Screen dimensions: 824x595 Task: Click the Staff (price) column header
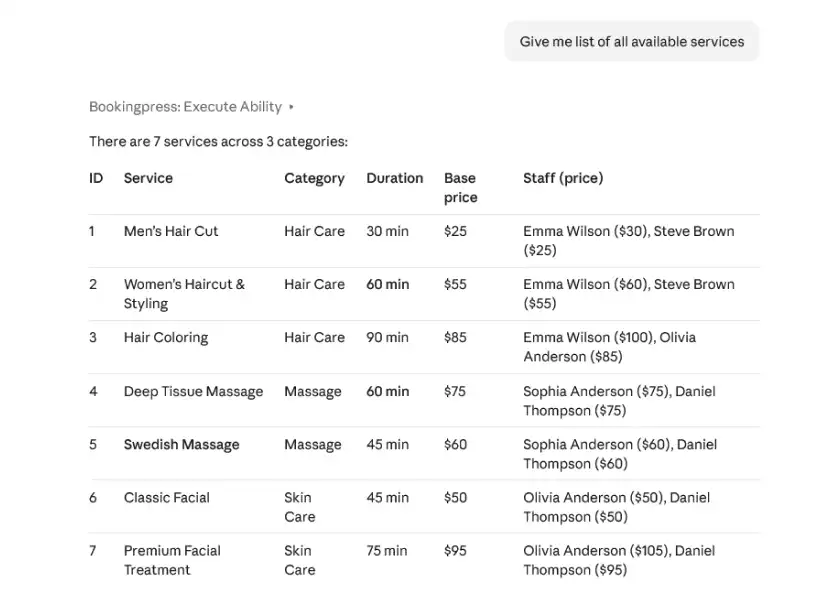563,178
